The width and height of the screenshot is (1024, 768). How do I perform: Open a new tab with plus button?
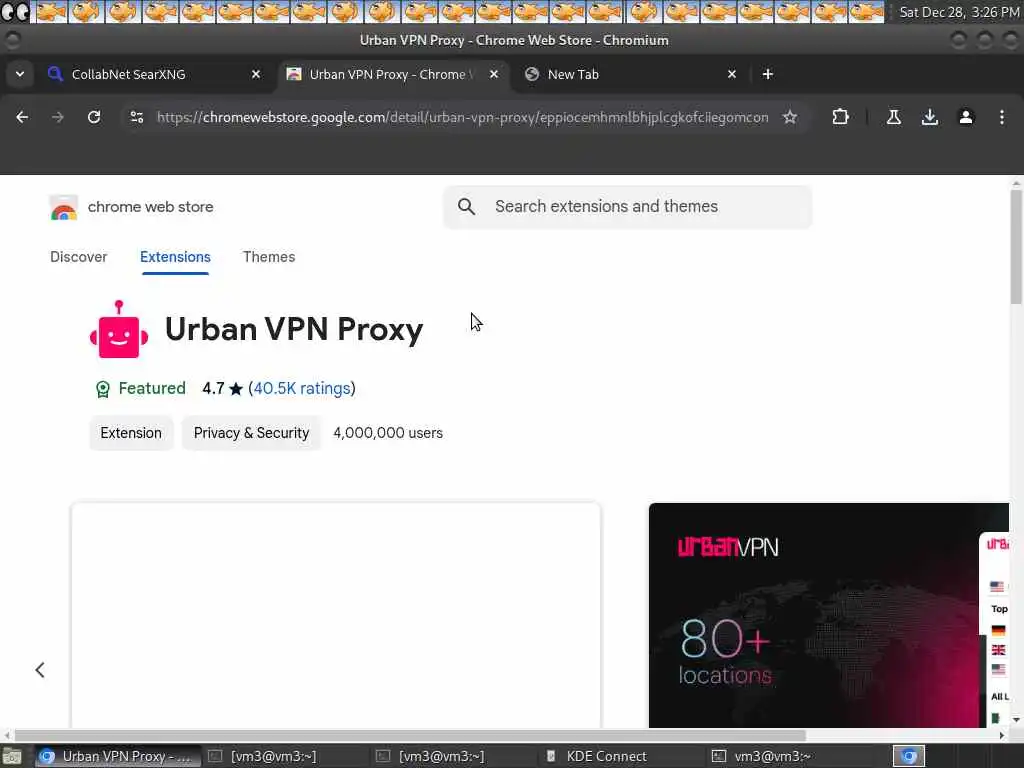pos(767,74)
